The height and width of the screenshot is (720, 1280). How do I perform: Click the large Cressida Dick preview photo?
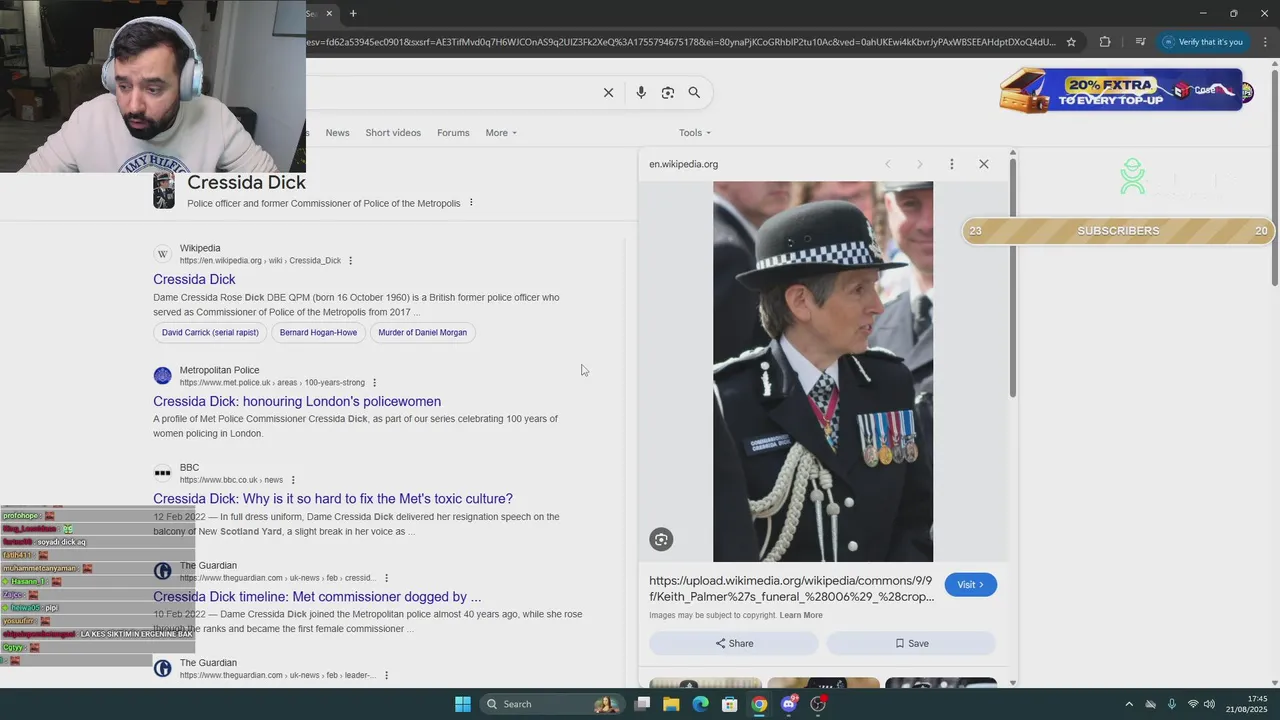click(x=823, y=372)
